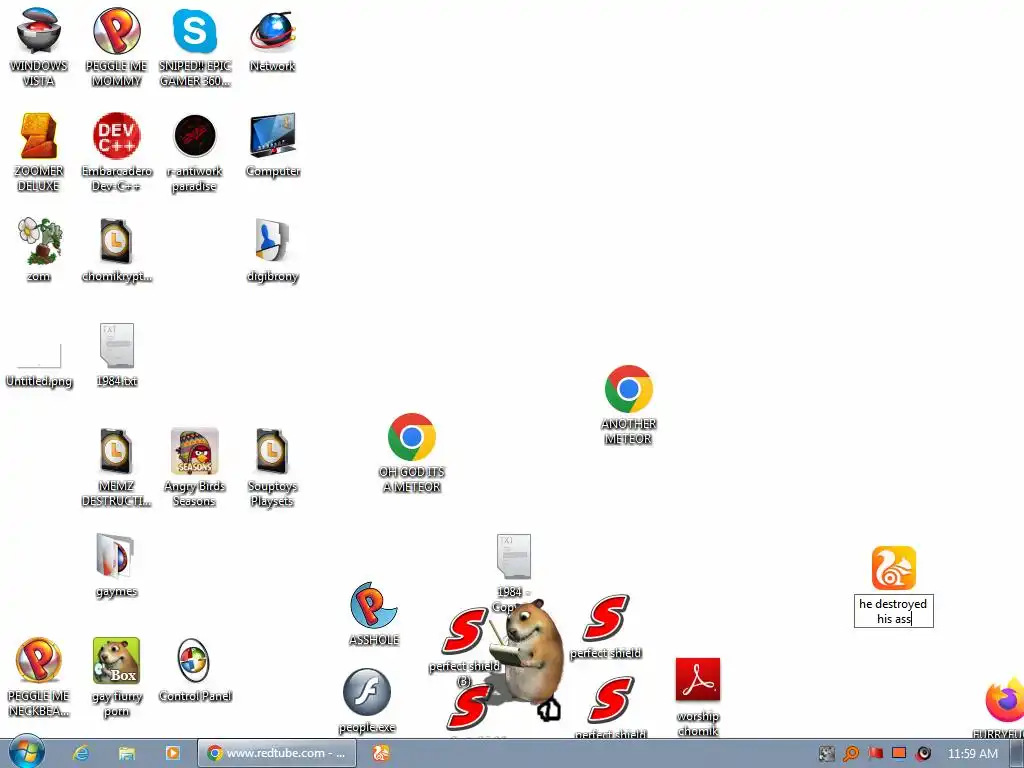Click the Control Panel desktop icon
Image resolution: width=1024 pixels, height=768 pixels.
pyautogui.click(x=195, y=660)
